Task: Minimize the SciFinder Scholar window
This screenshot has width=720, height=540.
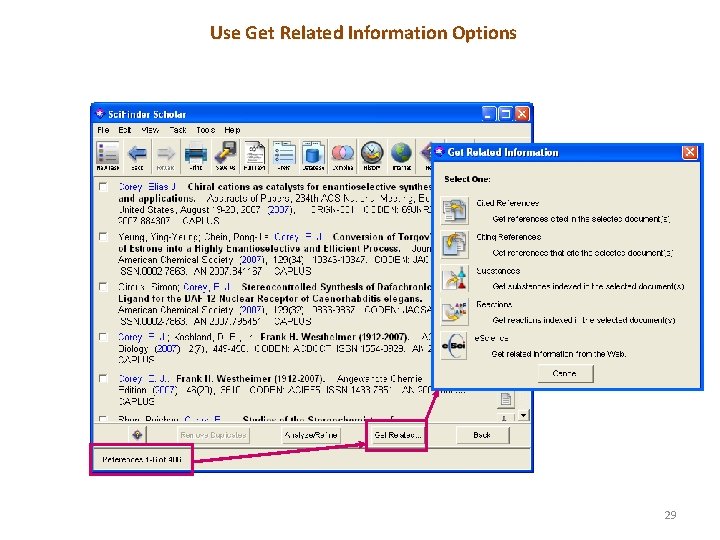Action: pyautogui.click(x=489, y=113)
